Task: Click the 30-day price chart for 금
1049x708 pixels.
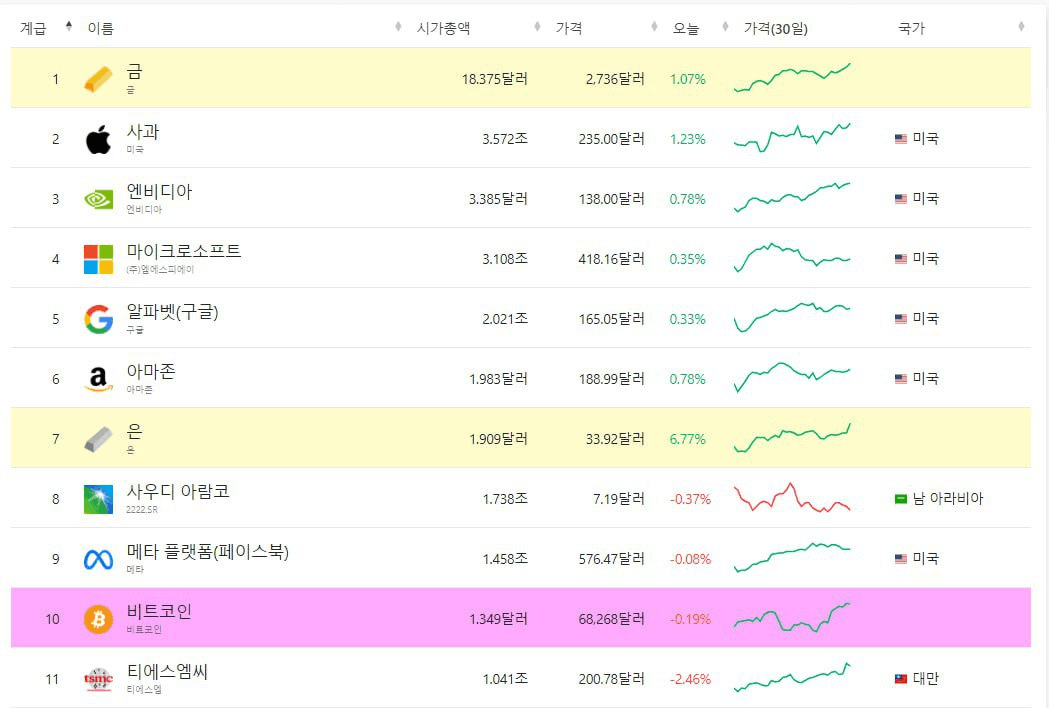Action: pyautogui.click(x=792, y=78)
